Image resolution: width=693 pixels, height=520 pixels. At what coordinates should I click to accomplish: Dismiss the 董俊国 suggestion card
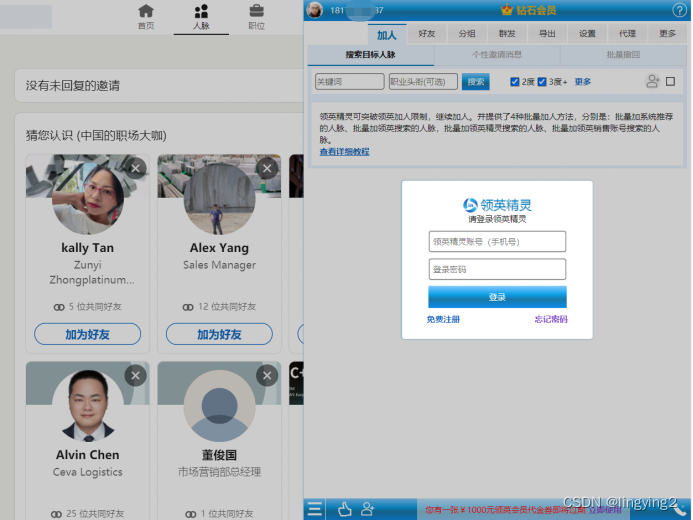coord(267,376)
